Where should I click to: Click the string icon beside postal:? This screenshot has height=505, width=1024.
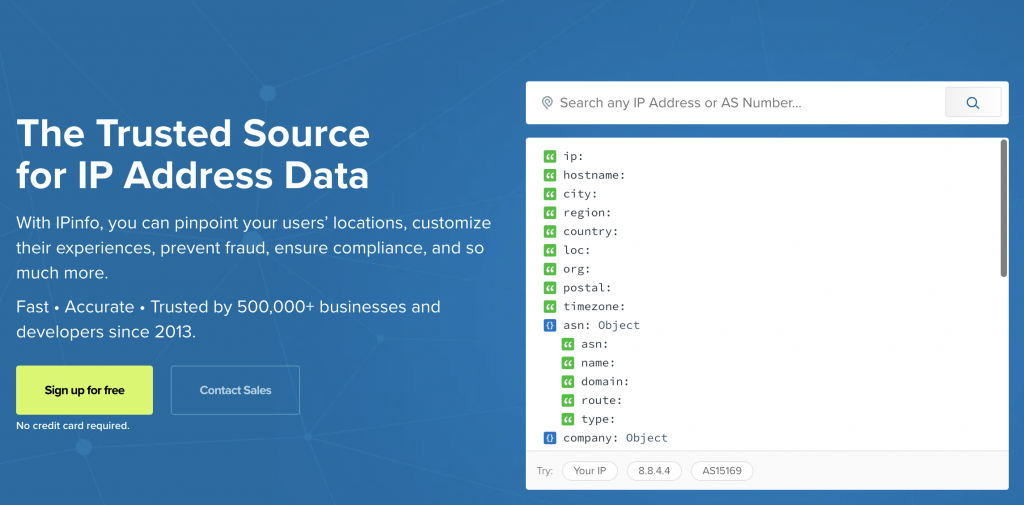coord(549,287)
